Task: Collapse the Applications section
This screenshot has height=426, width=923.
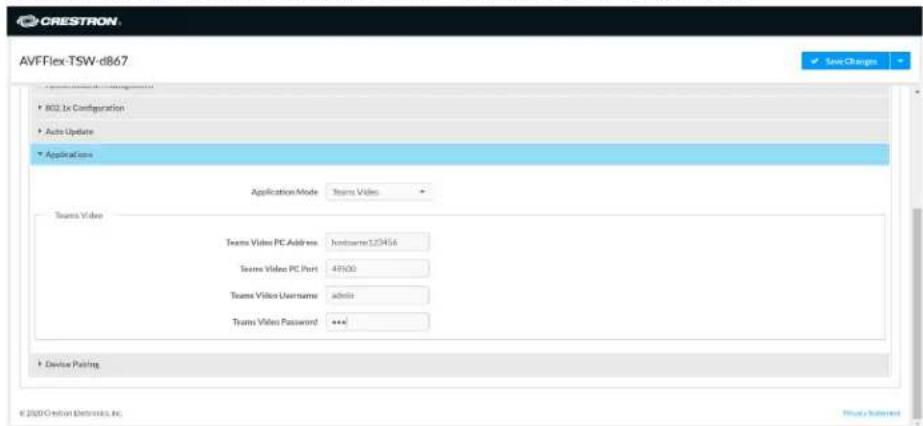Action: click(x=460, y=155)
